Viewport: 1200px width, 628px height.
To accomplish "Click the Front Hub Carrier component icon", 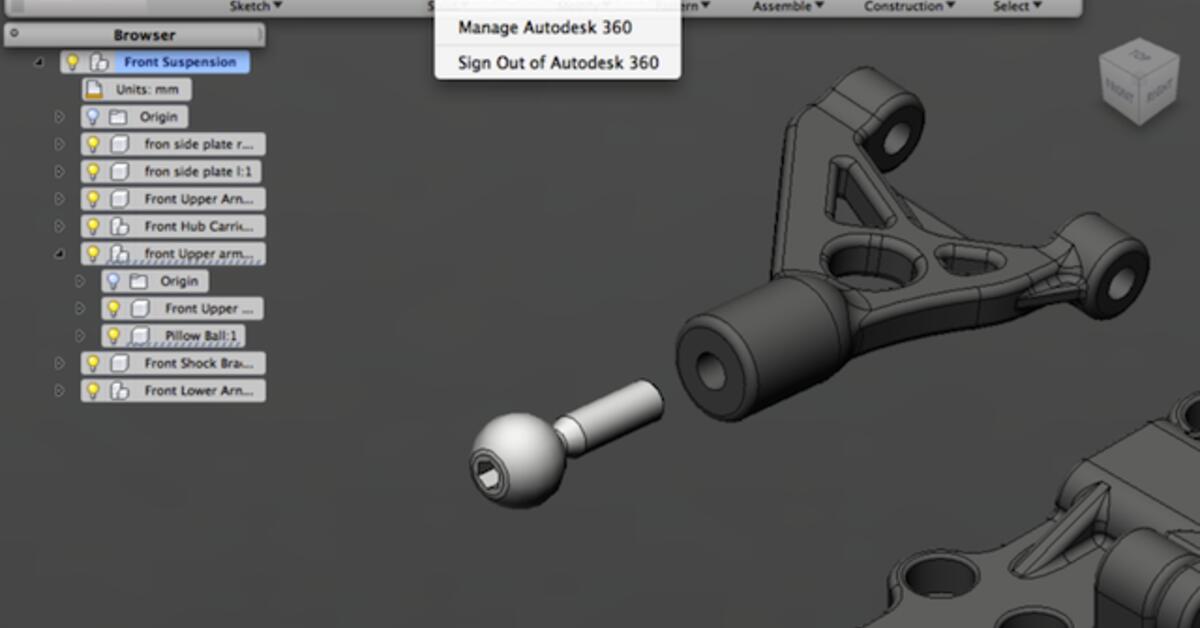I will [121, 226].
